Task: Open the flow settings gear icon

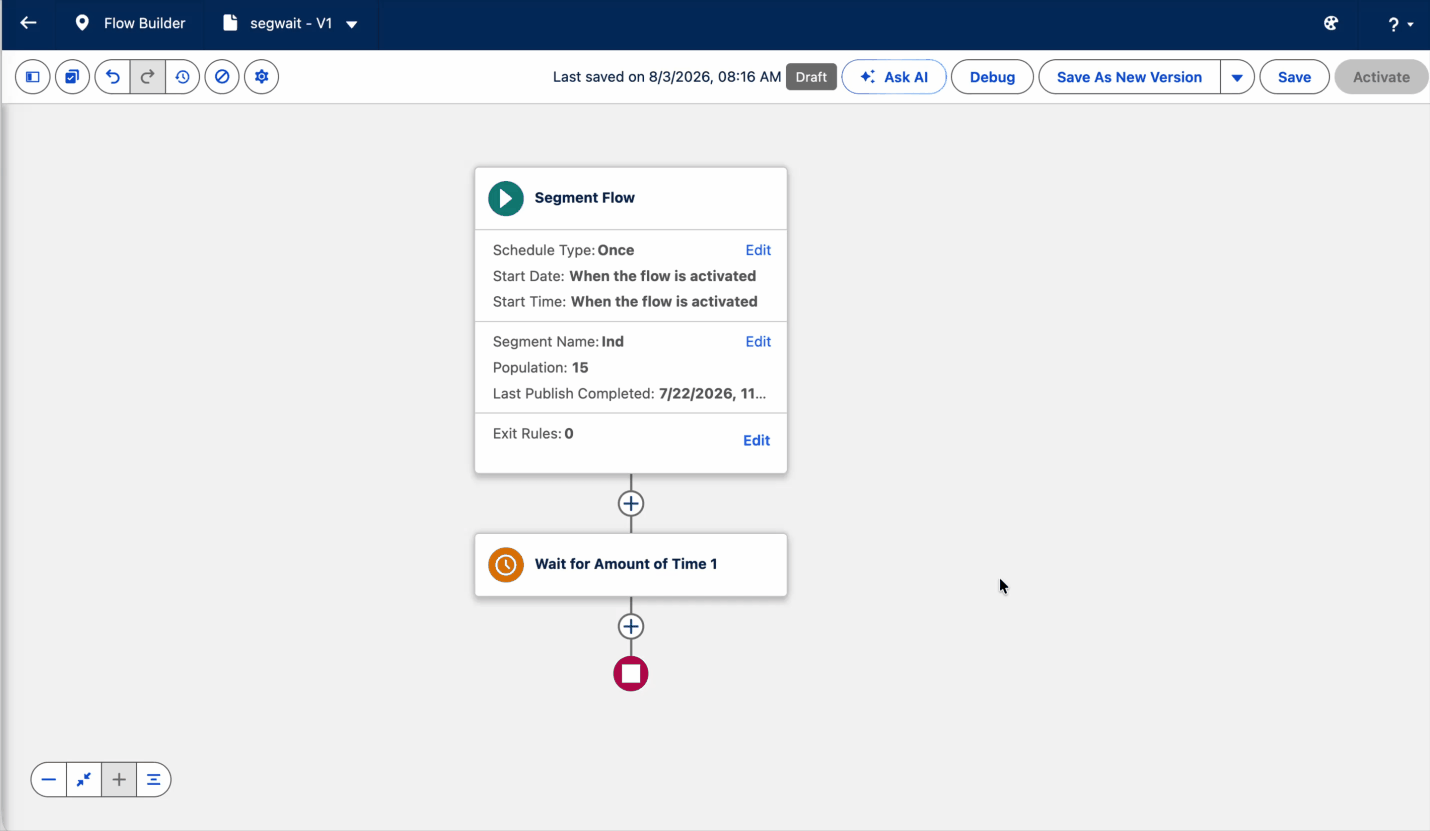Action: point(261,77)
